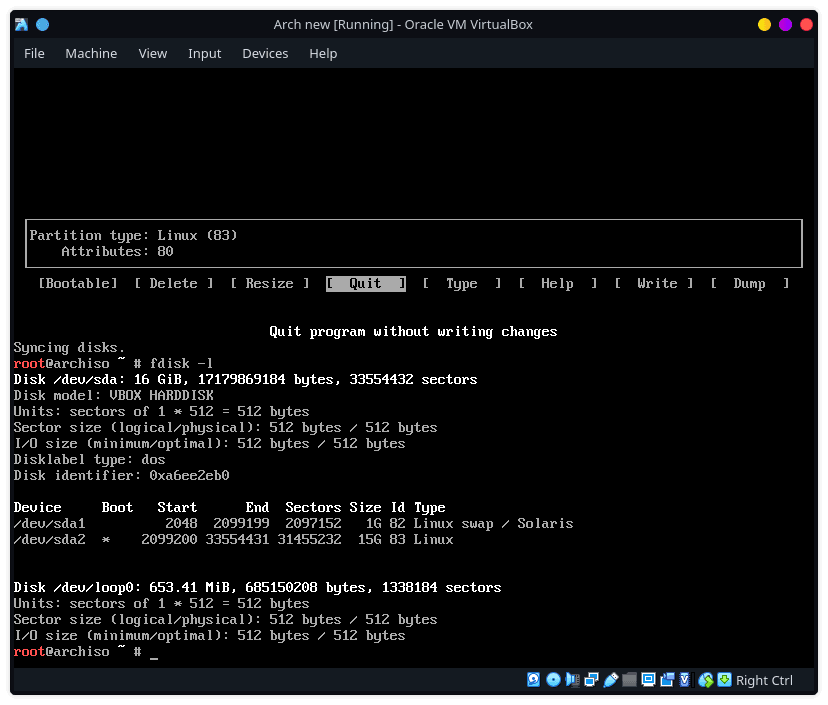Minimize the VirtualBox window with yellow button
Viewport: 828px width, 705px height.
pos(764,24)
